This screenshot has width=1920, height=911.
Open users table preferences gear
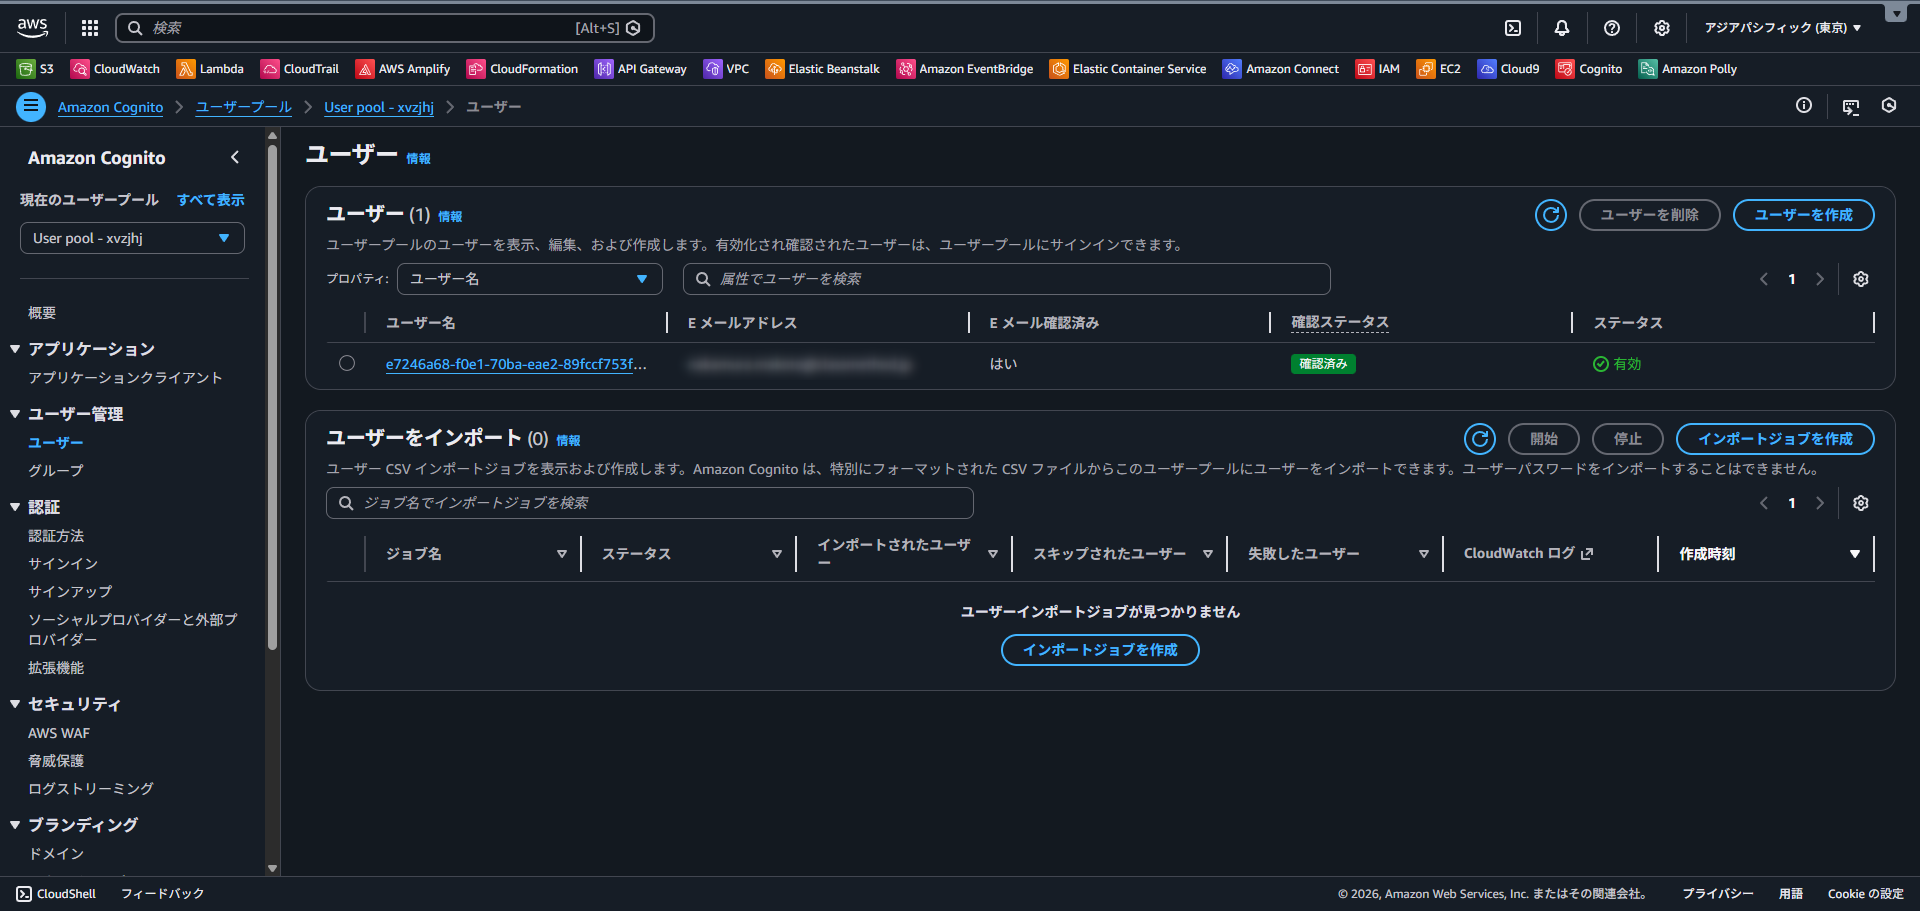point(1860,279)
